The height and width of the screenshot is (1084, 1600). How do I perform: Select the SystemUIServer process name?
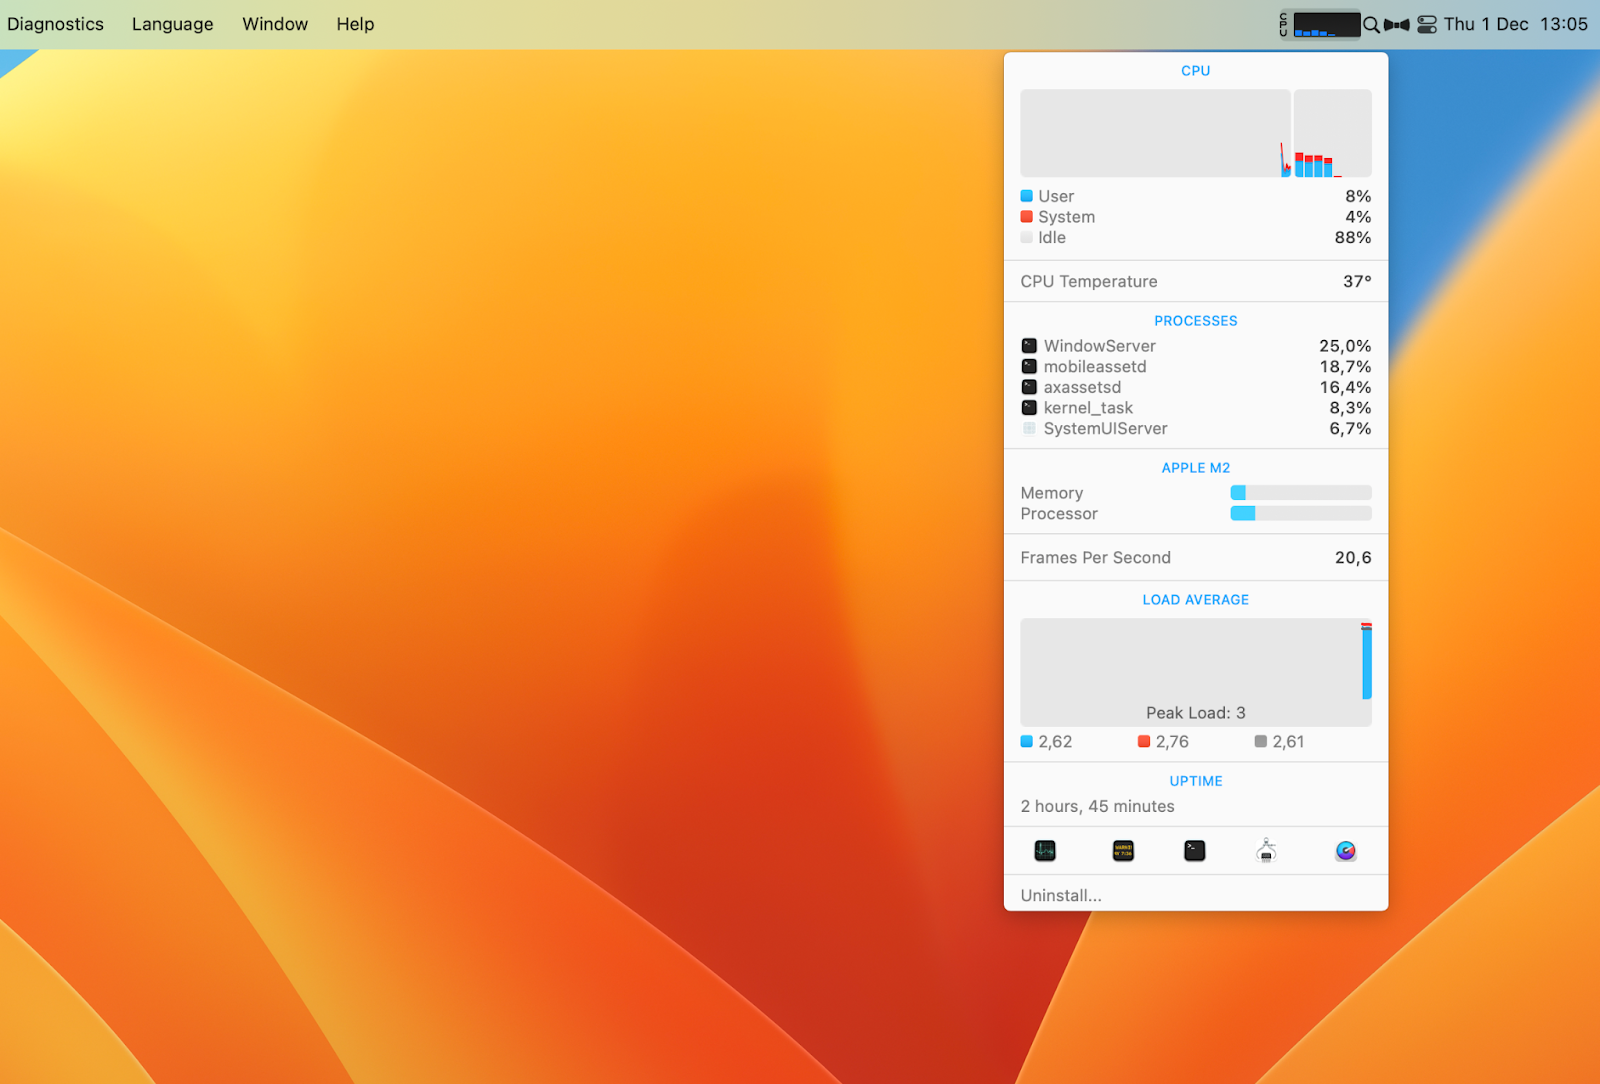click(1106, 428)
